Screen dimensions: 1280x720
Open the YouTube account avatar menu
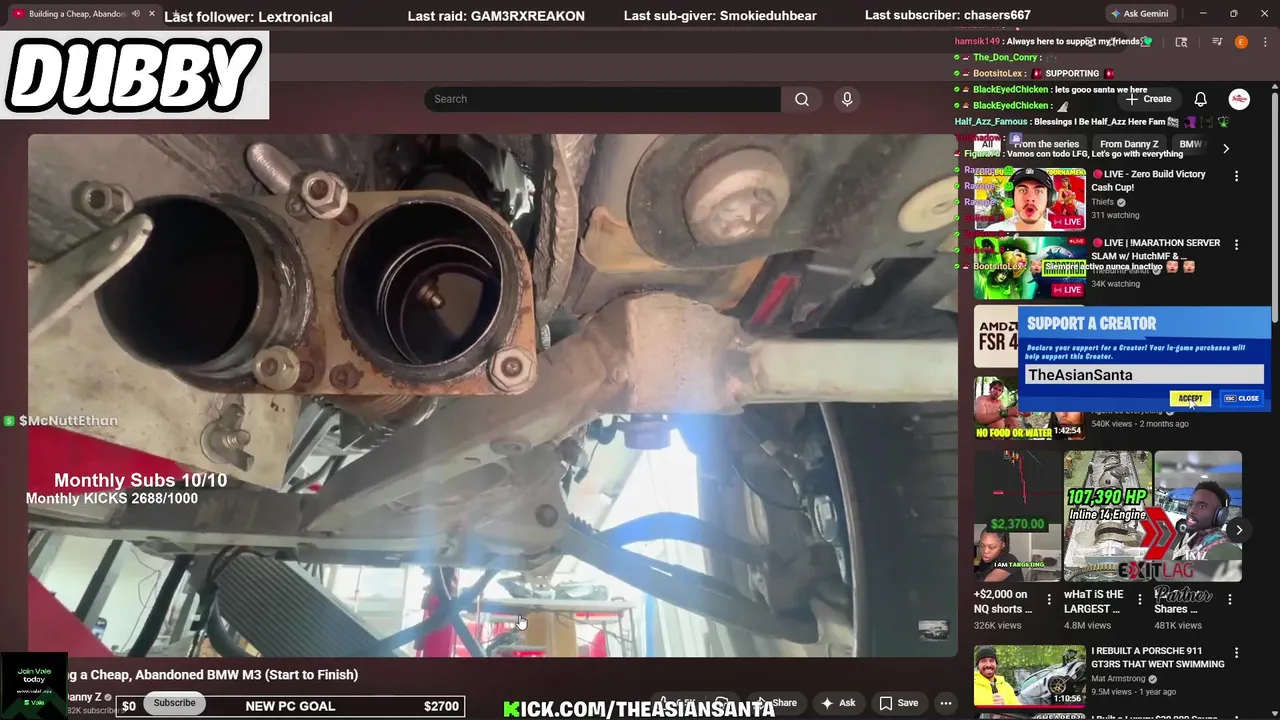[1239, 99]
